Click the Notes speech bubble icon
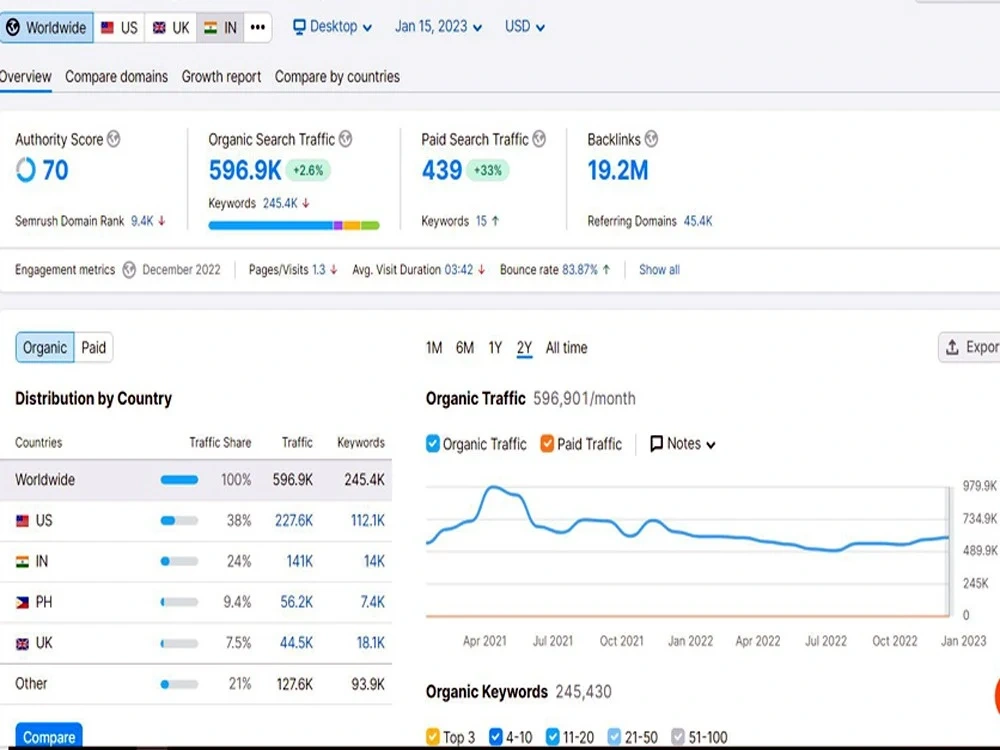 coord(656,443)
